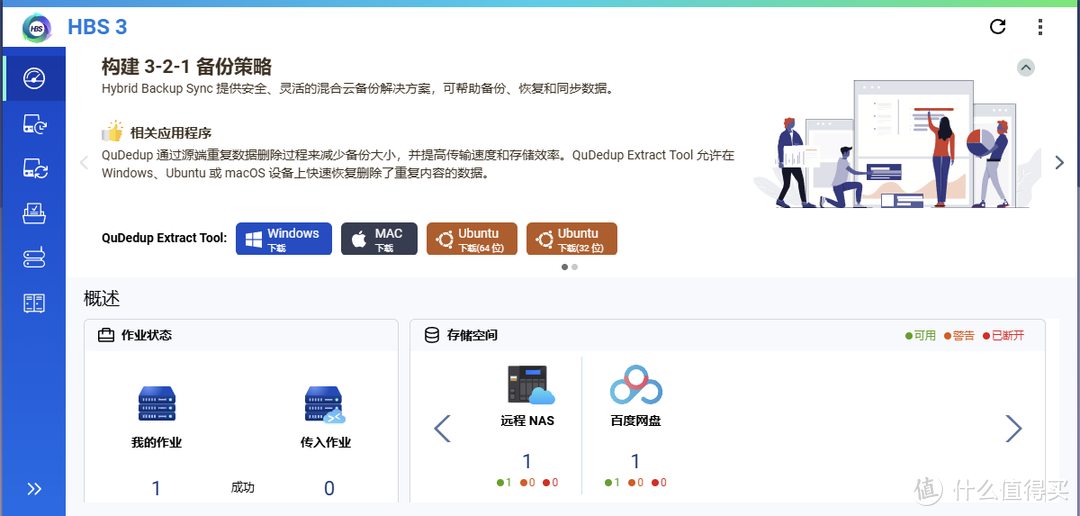Open the Overview dashboard sidebar icon
The image size is (1080, 516).
(34, 79)
